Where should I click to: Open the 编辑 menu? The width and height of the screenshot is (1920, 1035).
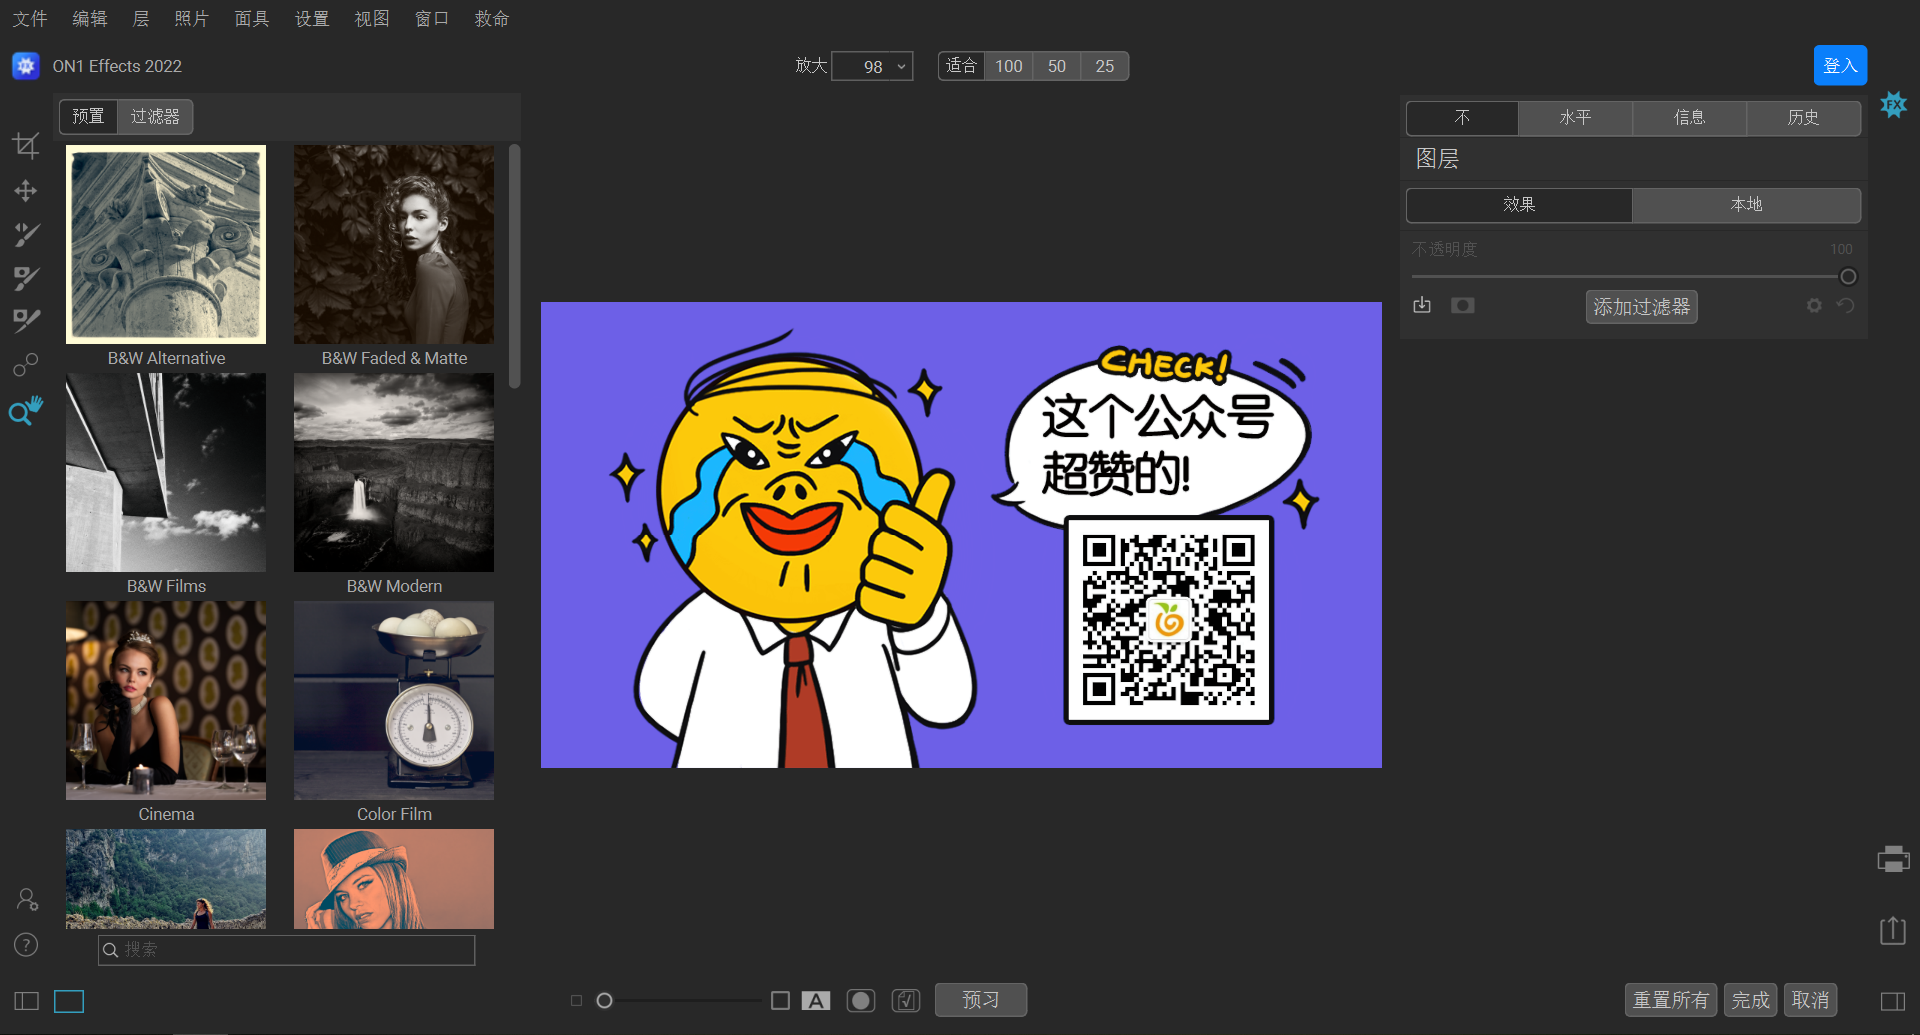pos(90,19)
